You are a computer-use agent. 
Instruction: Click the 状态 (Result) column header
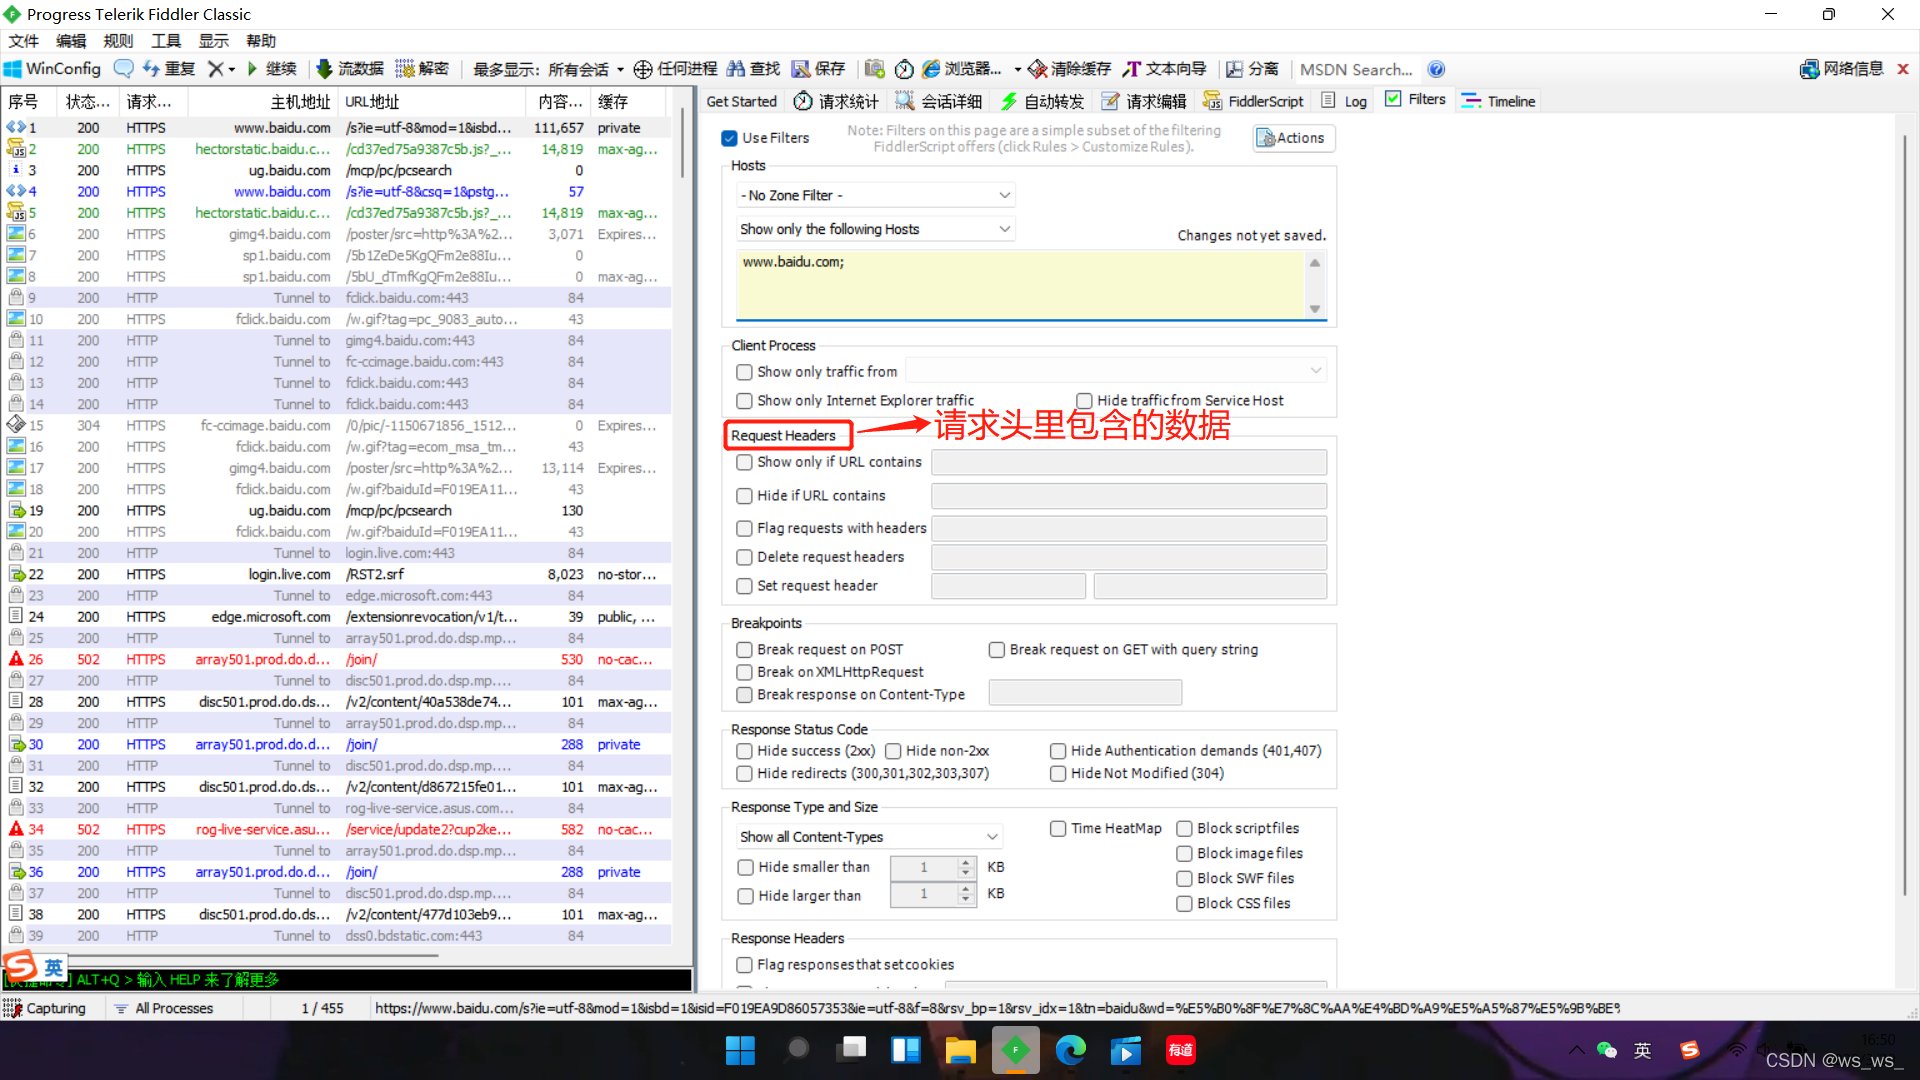tap(89, 102)
